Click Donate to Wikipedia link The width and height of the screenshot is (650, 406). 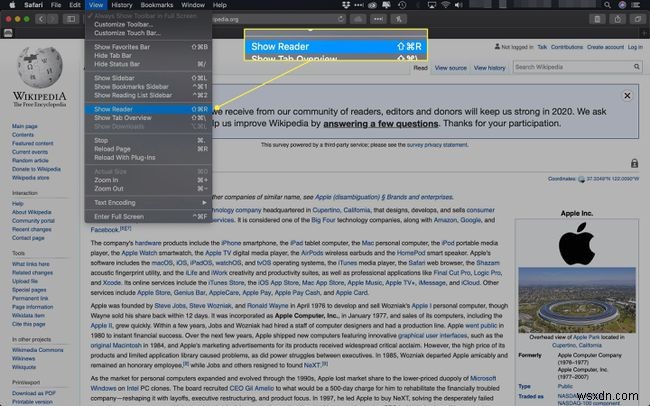(x=36, y=169)
